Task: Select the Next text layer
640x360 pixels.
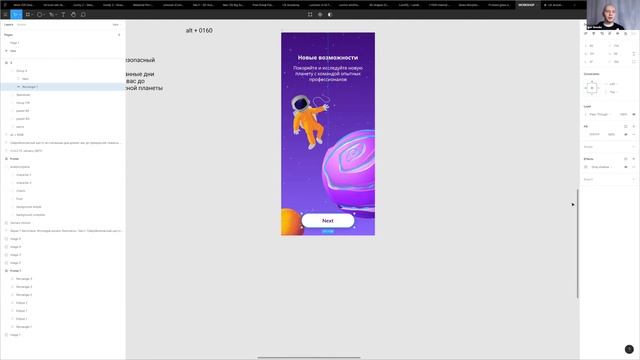Action: tap(63, 79)
